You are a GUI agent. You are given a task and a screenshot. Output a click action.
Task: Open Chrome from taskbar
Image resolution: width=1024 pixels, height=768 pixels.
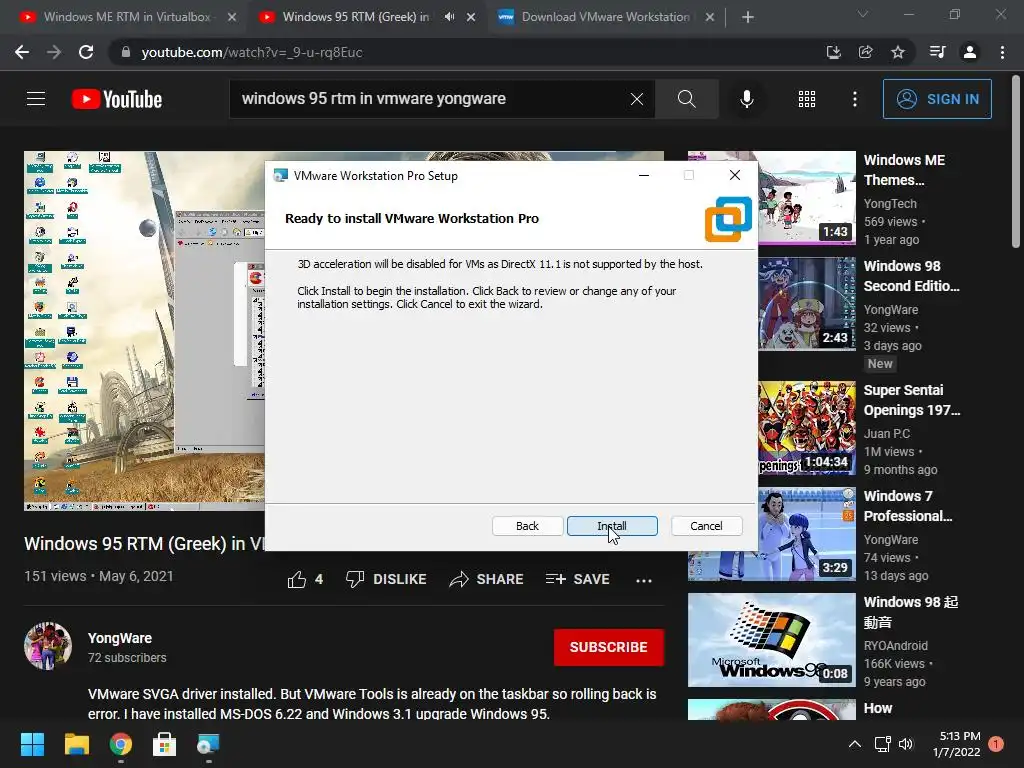pyautogui.click(x=121, y=744)
